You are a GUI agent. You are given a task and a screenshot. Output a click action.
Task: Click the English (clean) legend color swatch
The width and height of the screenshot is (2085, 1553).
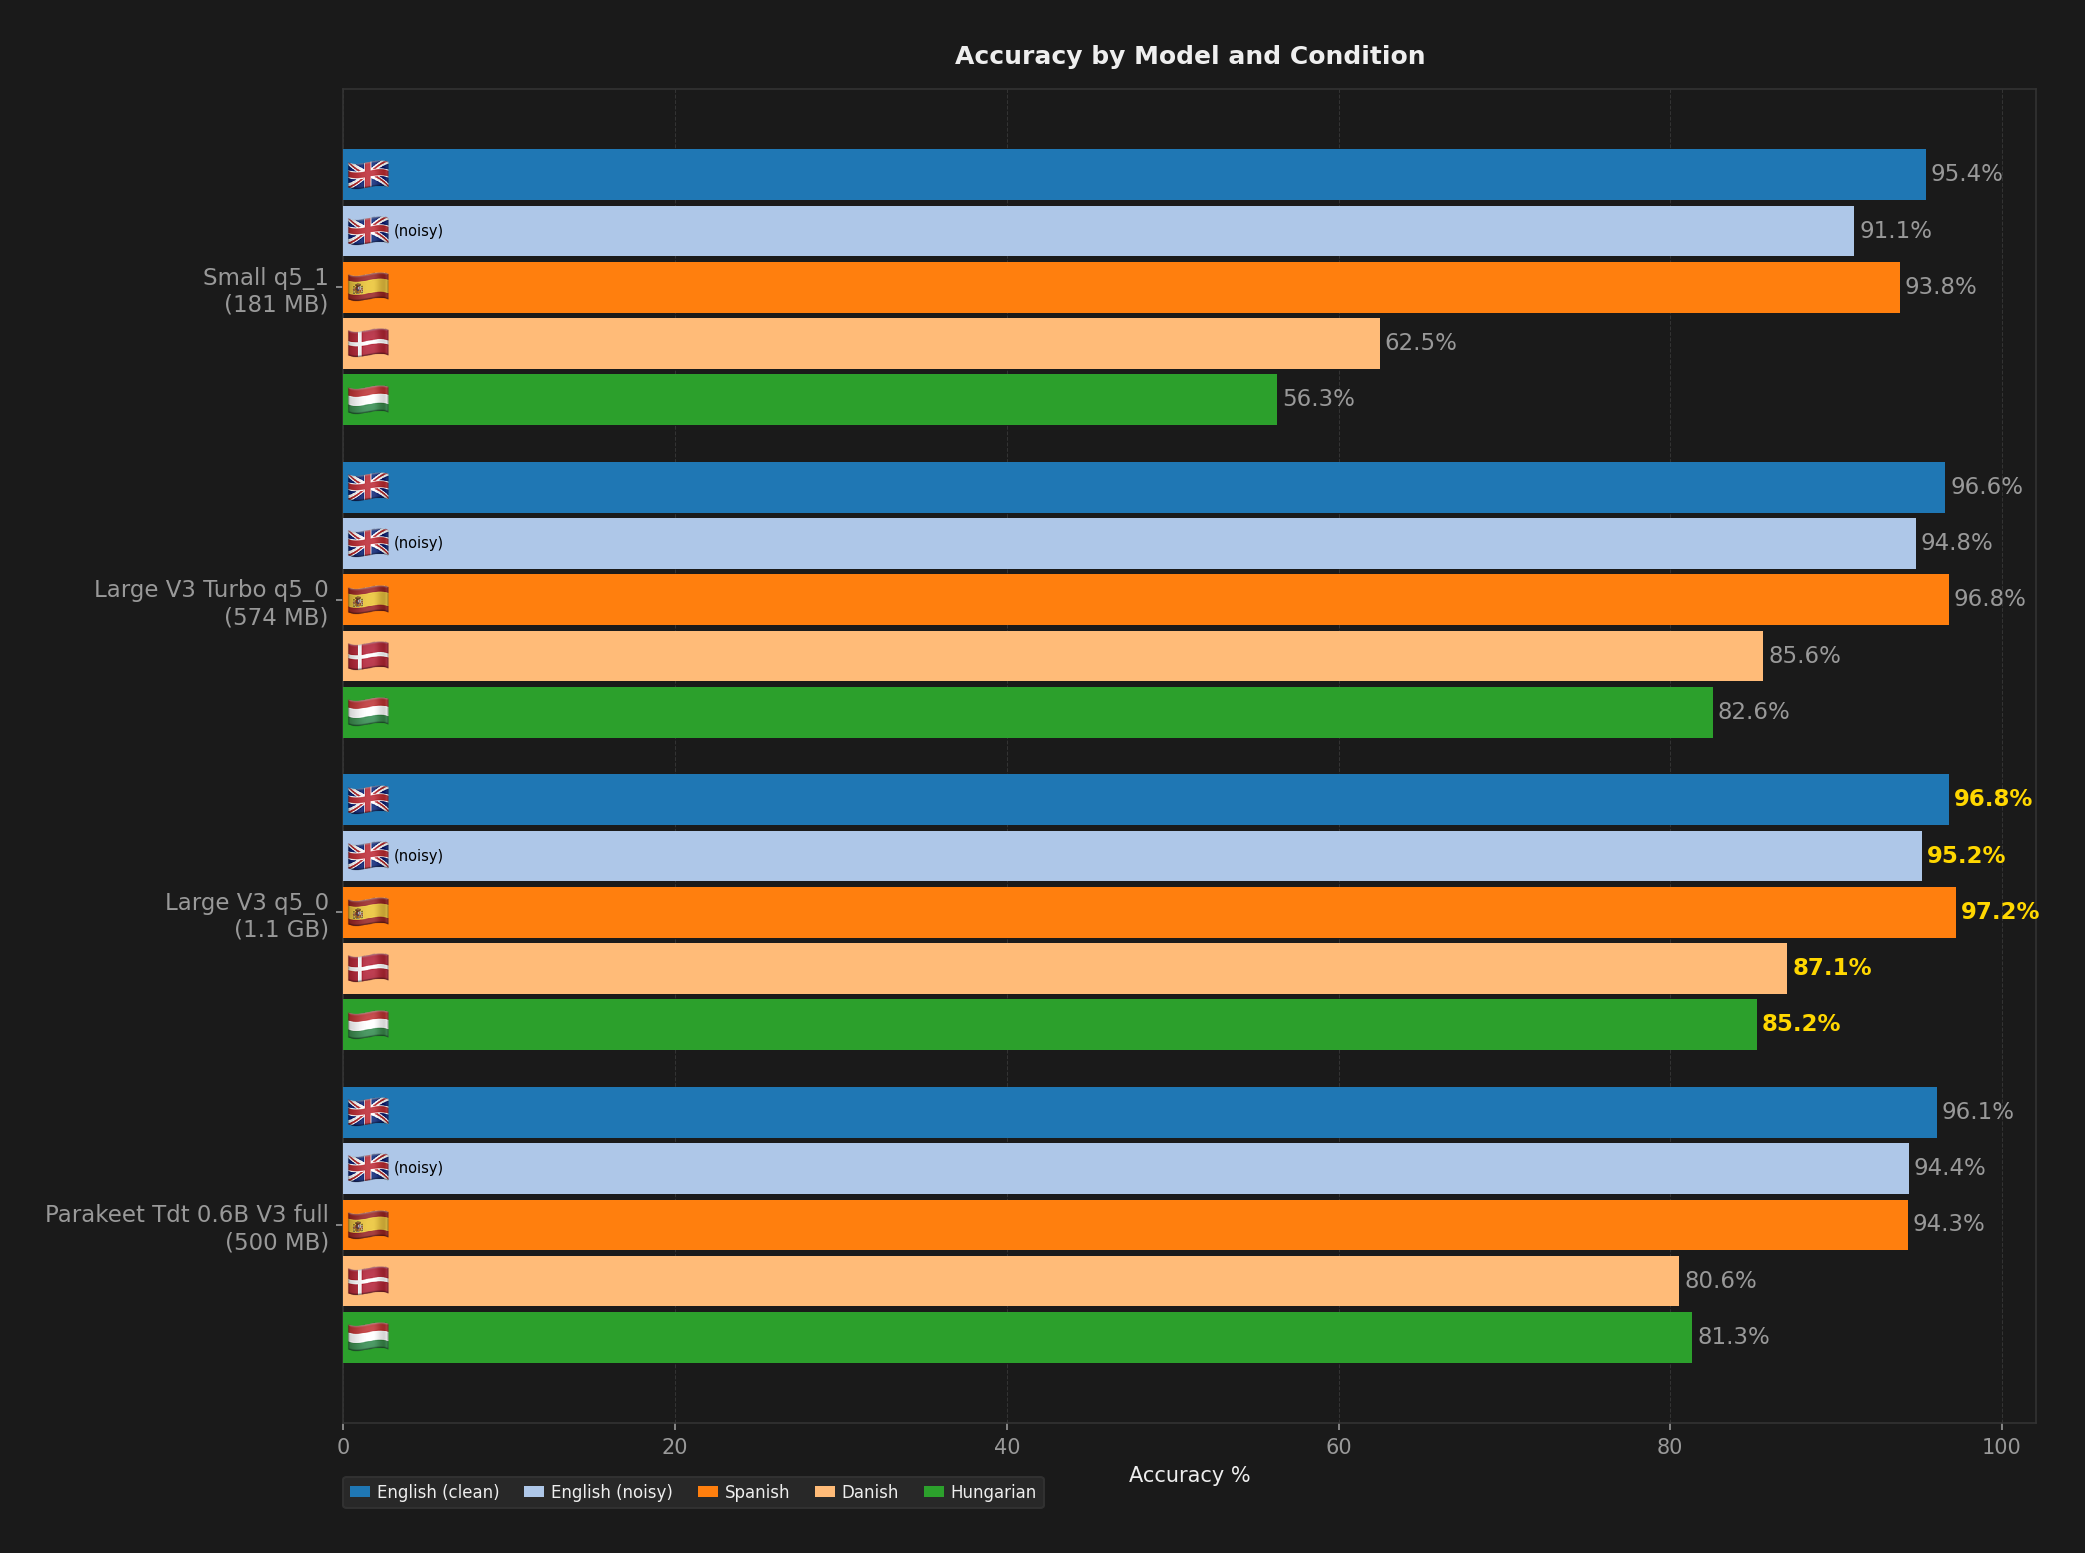coord(360,1492)
